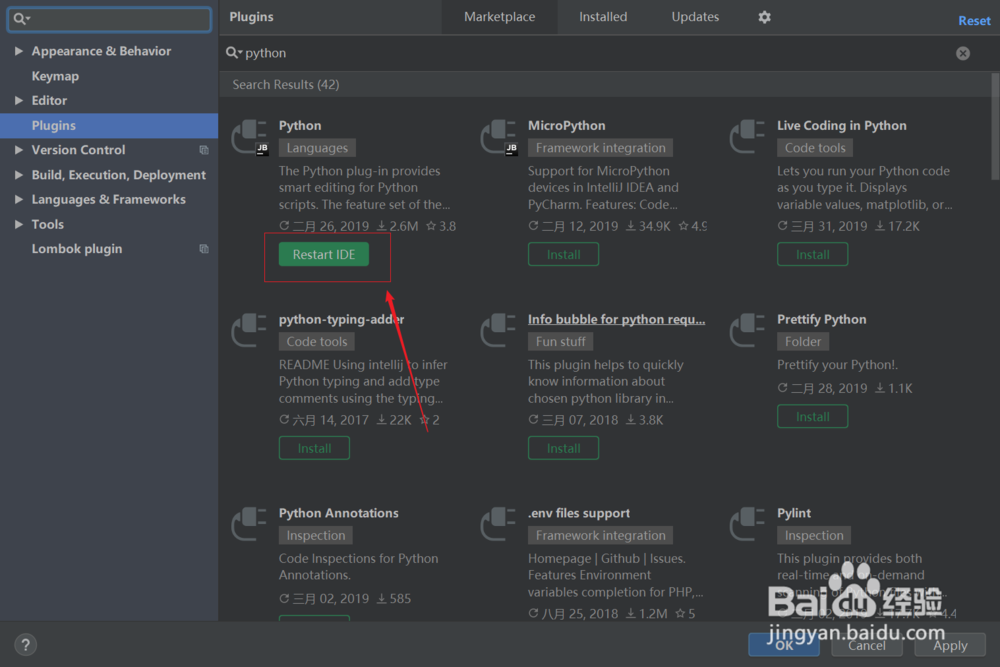The height and width of the screenshot is (667, 1000).
Task: Open the Pylint plugin title
Action: [794, 513]
